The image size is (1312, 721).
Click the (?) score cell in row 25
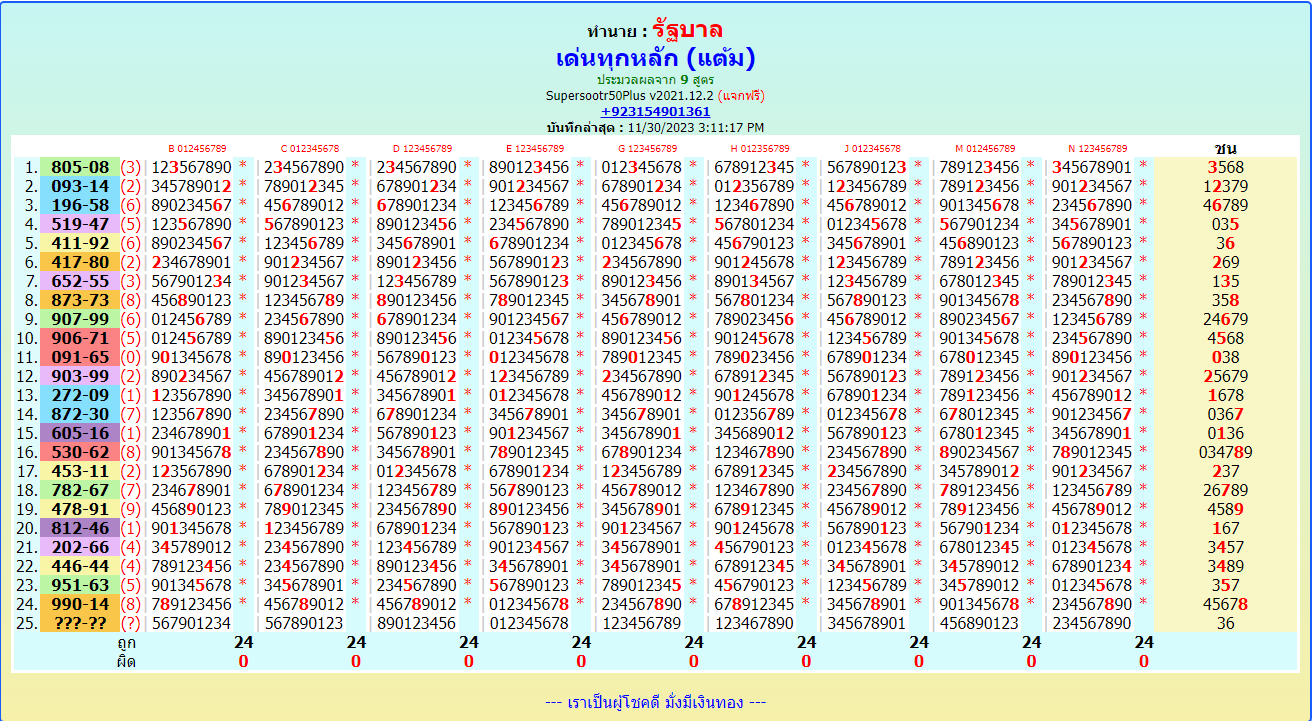[x=131, y=623]
